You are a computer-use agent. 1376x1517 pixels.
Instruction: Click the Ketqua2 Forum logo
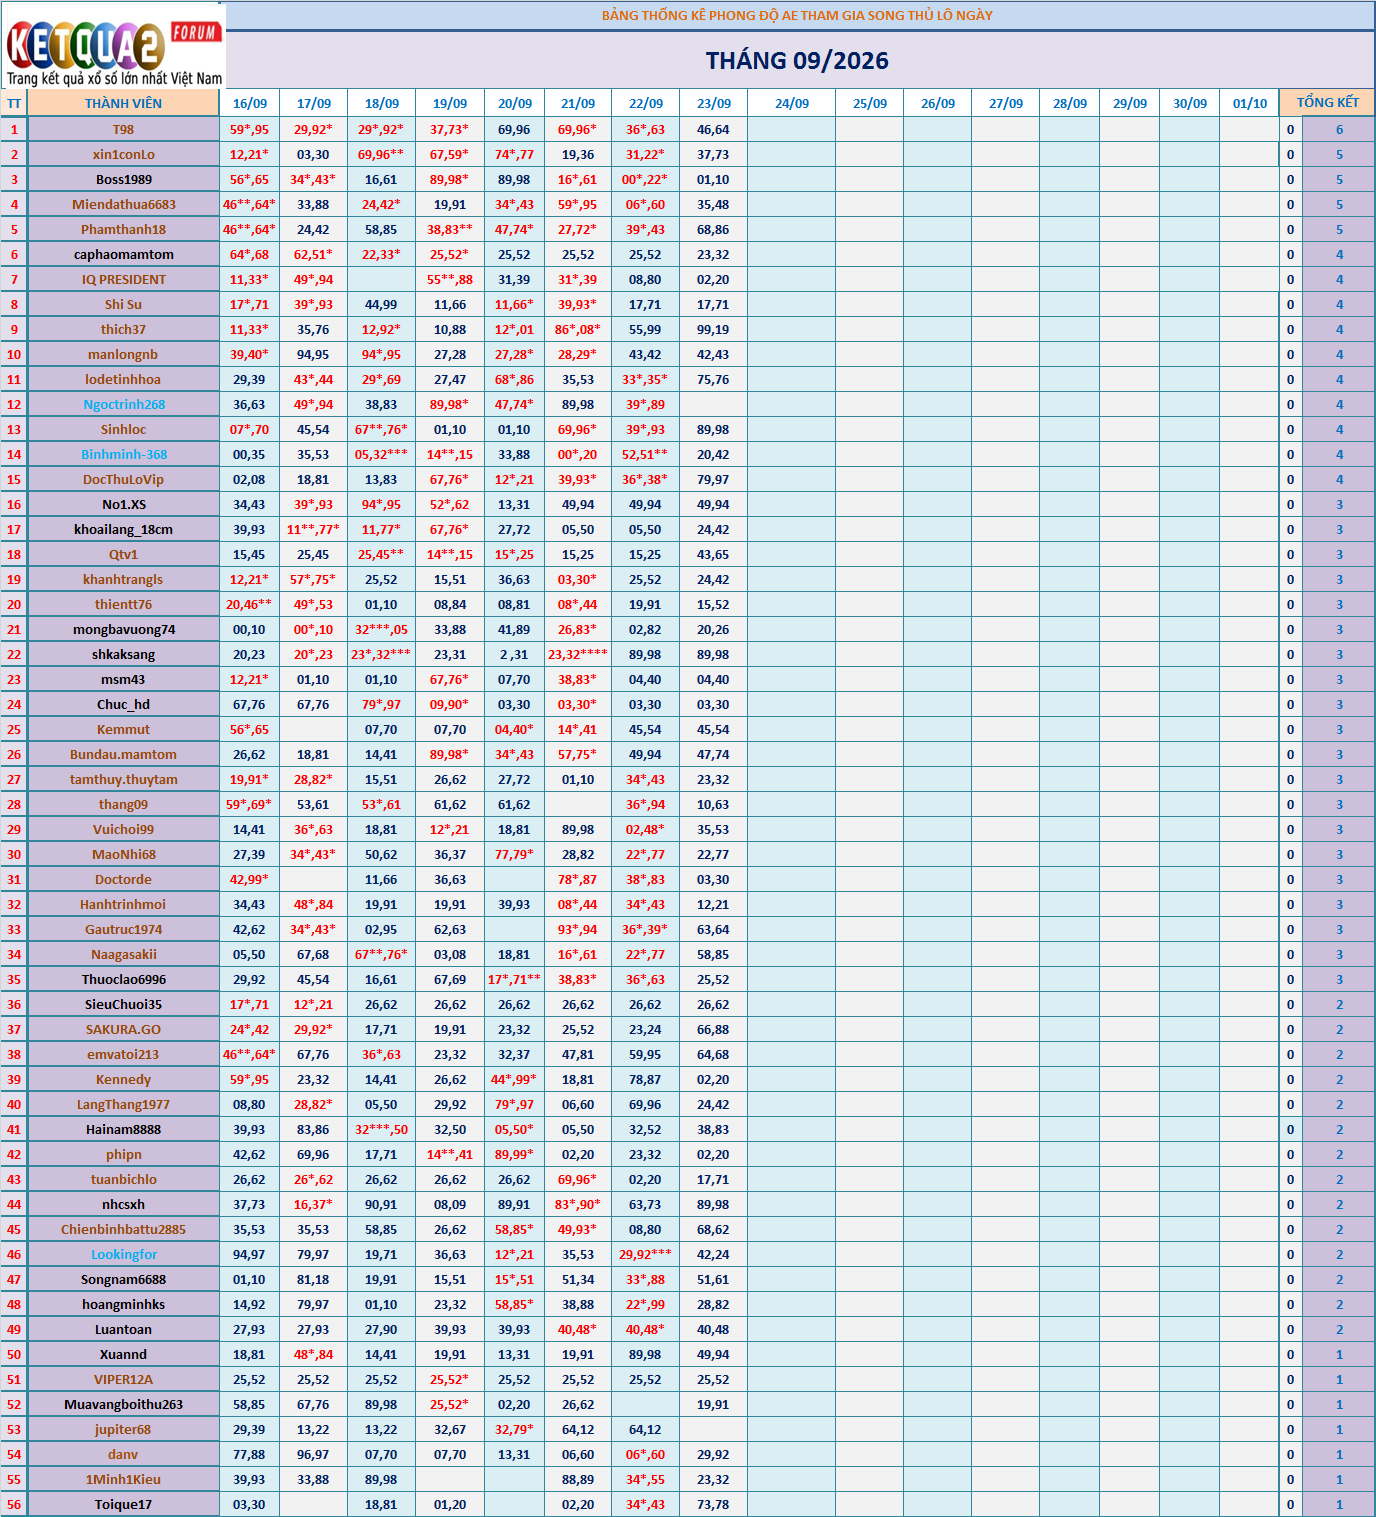tap(113, 46)
